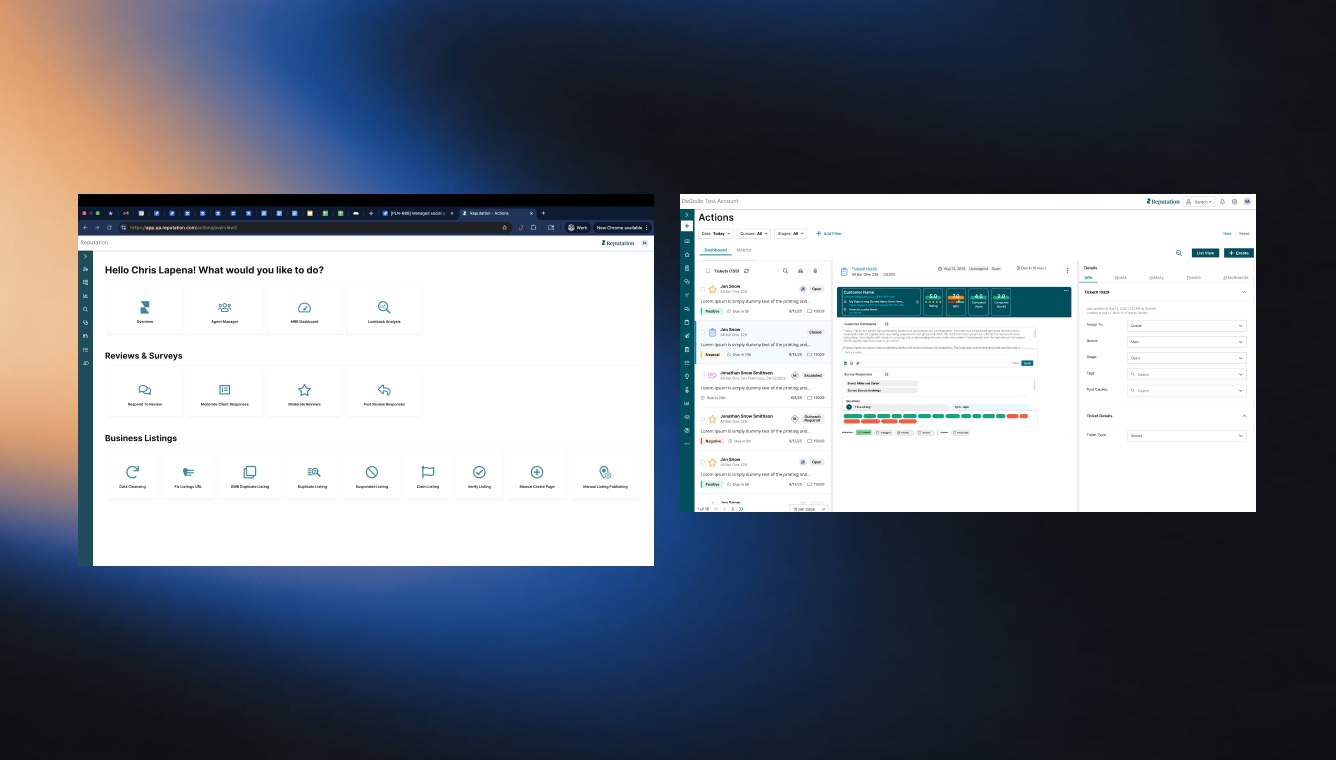Open the Attachments tab
Screen dimensions: 1336x760
pos(1235,277)
